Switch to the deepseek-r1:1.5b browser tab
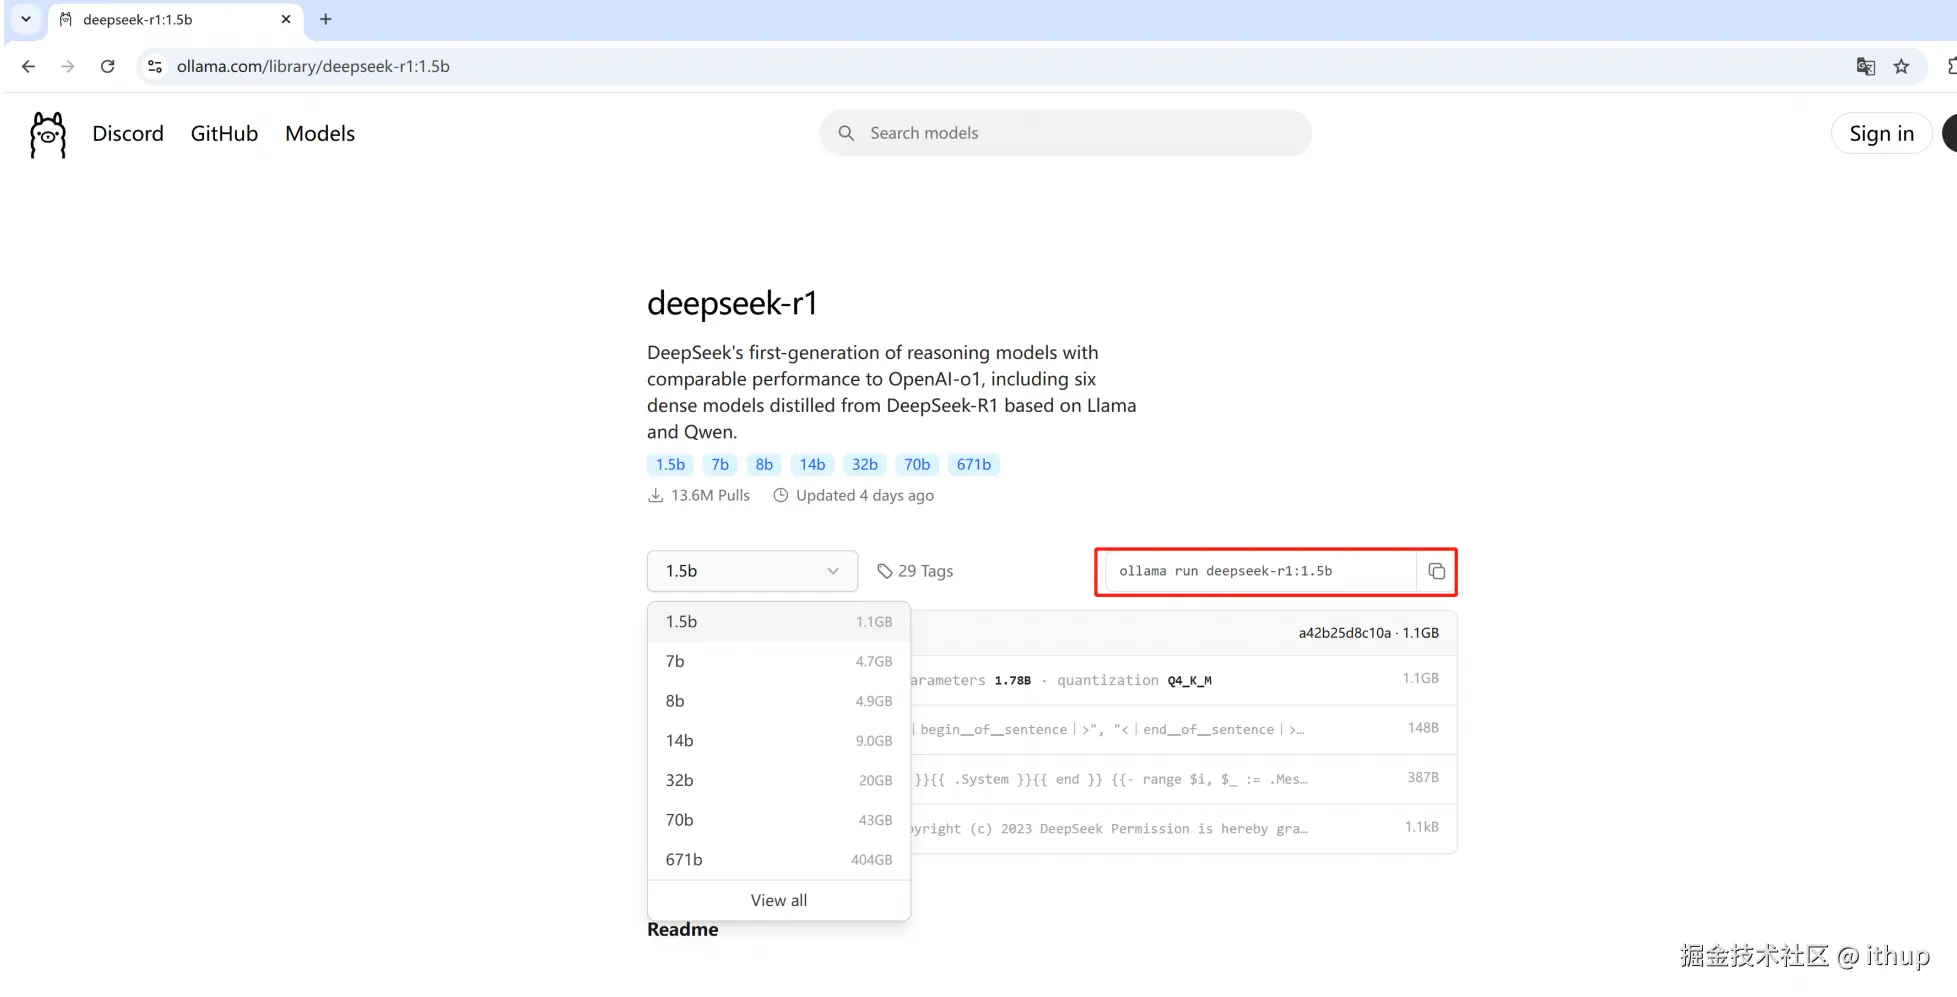The image size is (1957, 997). (x=175, y=19)
